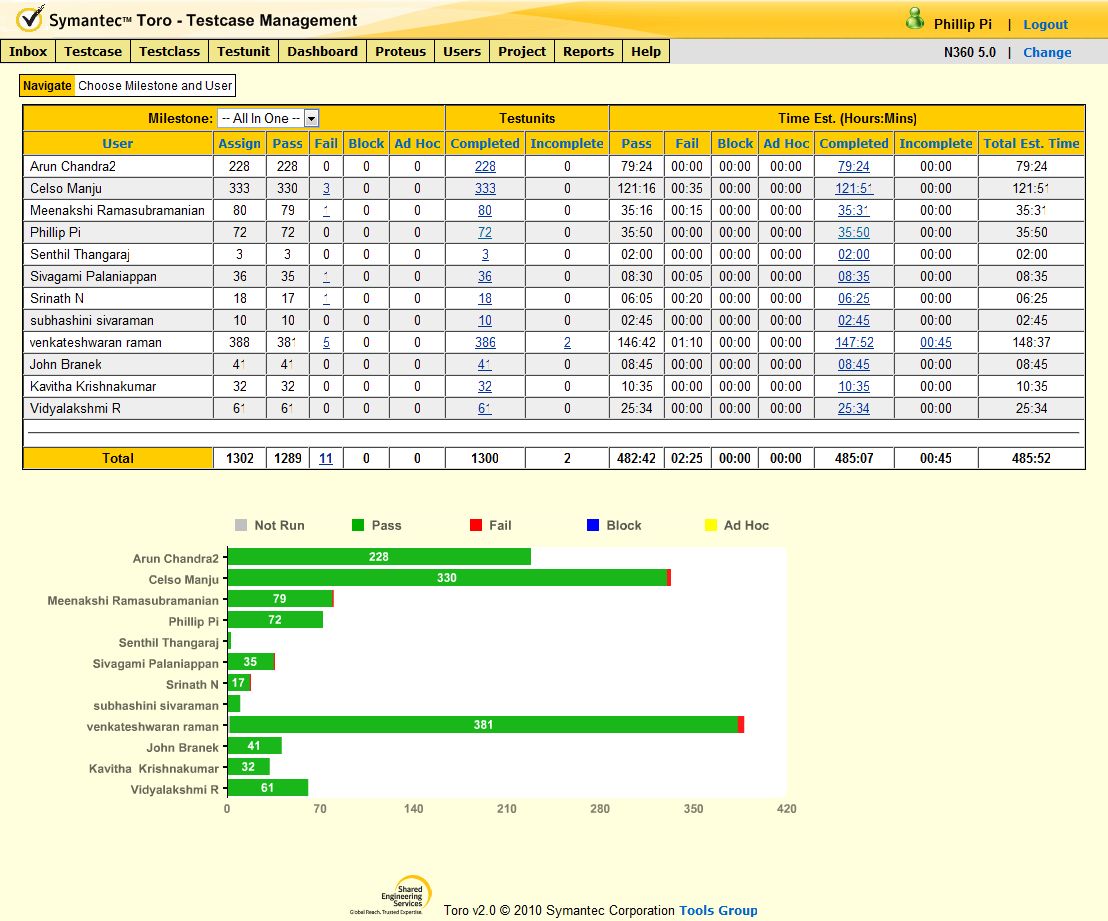Click the total Fail count 11 link
Viewport: 1108px width, 921px height.
click(x=326, y=458)
